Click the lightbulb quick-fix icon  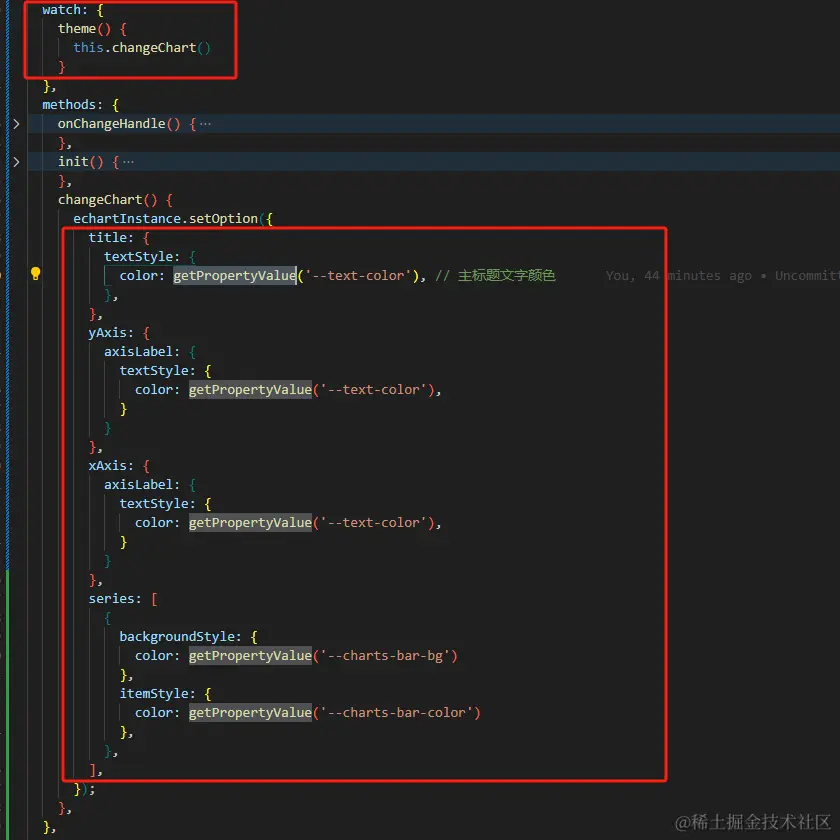35,274
